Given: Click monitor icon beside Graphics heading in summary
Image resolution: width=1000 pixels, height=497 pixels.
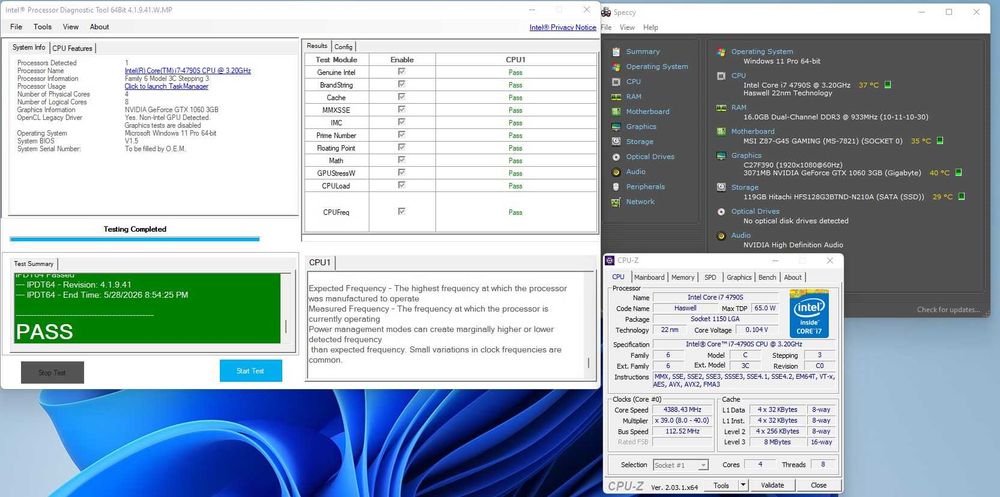Looking at the screenshot, I should coord(721,156).
